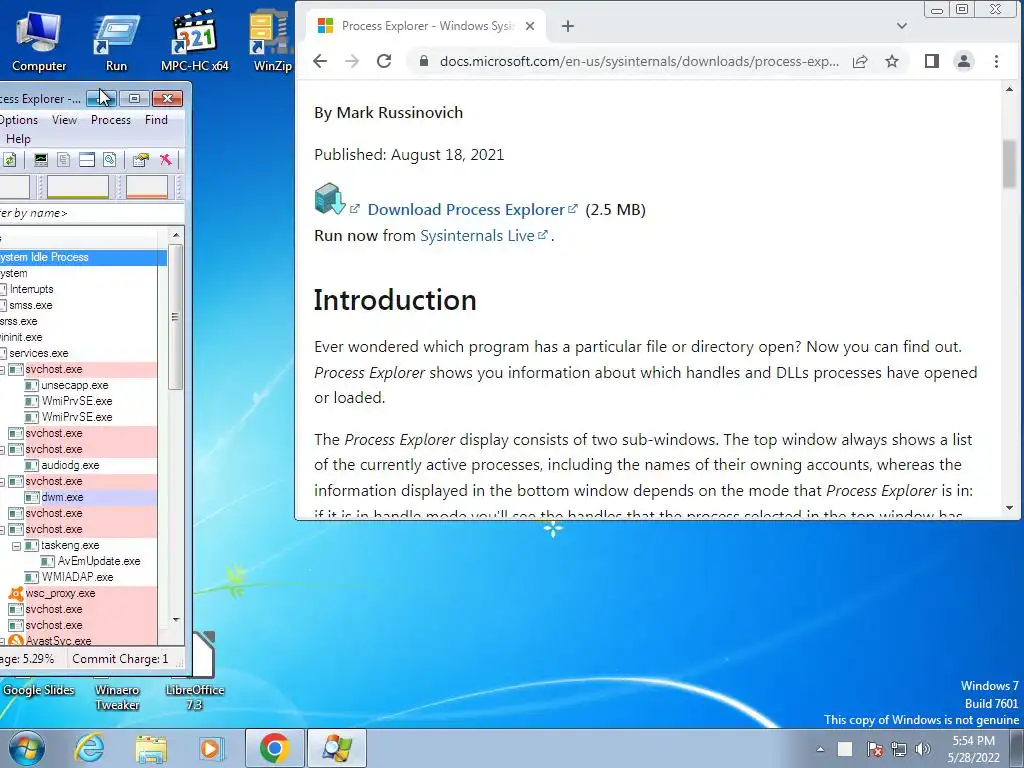The width and height of the screenshot is (1024, 768).
Task: Open network icon in system tray
Action: click(x=899, y=749)
